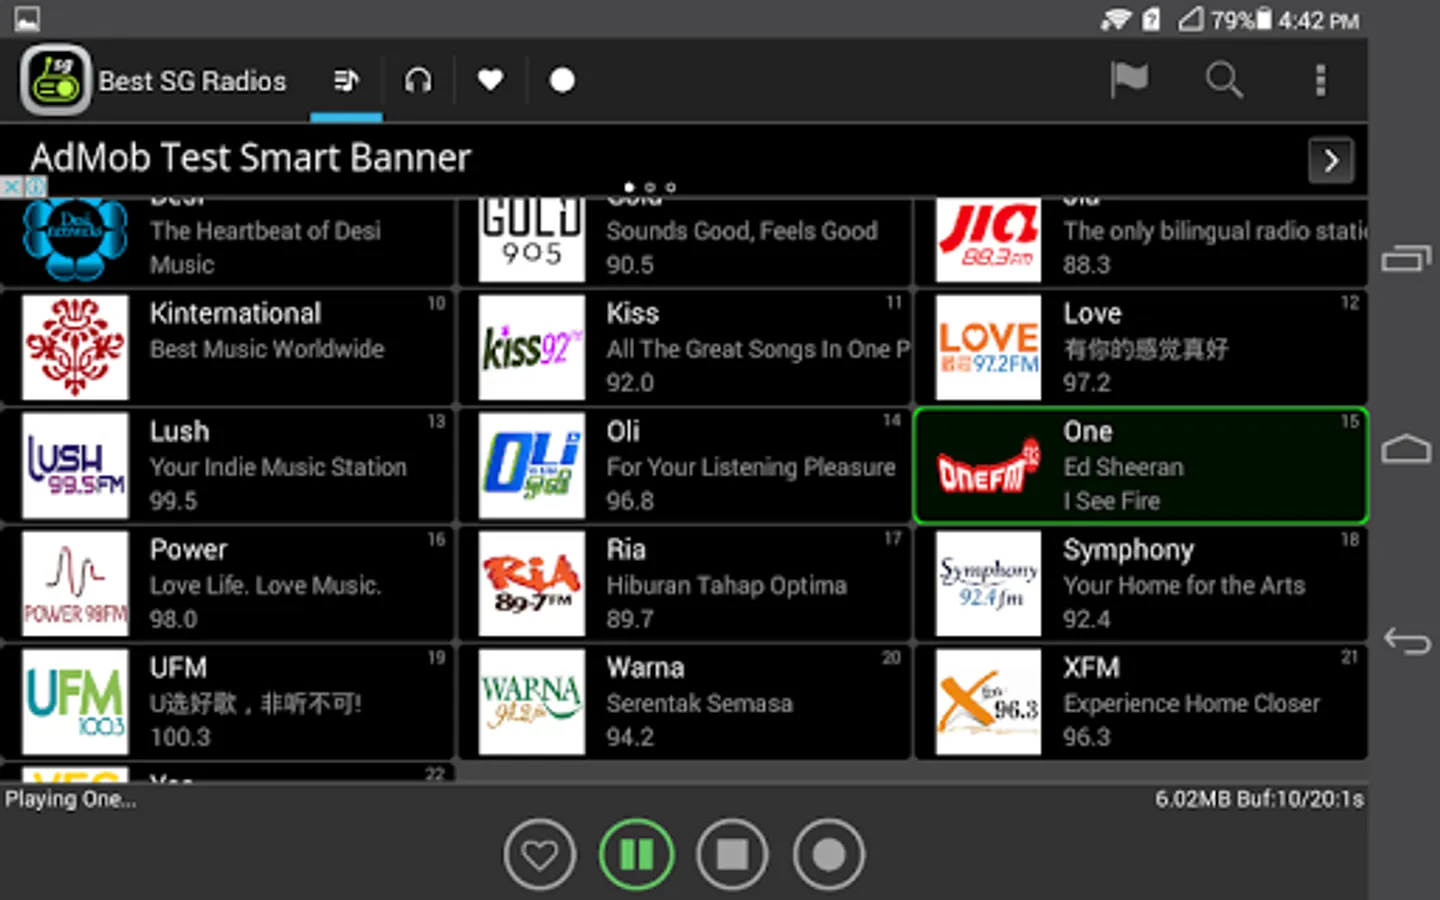Close the ad using the X badge
Image resolution: width=1440 pixels, height=900 pixels.
click(11, 187)
